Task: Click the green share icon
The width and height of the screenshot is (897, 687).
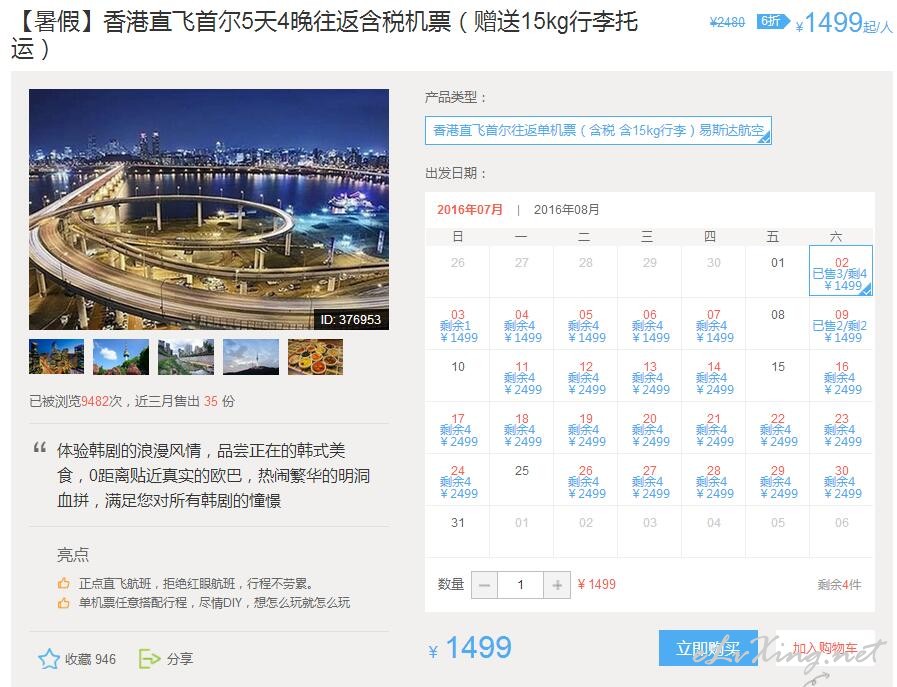Action: pyautogui.click(x=149, y=659)
